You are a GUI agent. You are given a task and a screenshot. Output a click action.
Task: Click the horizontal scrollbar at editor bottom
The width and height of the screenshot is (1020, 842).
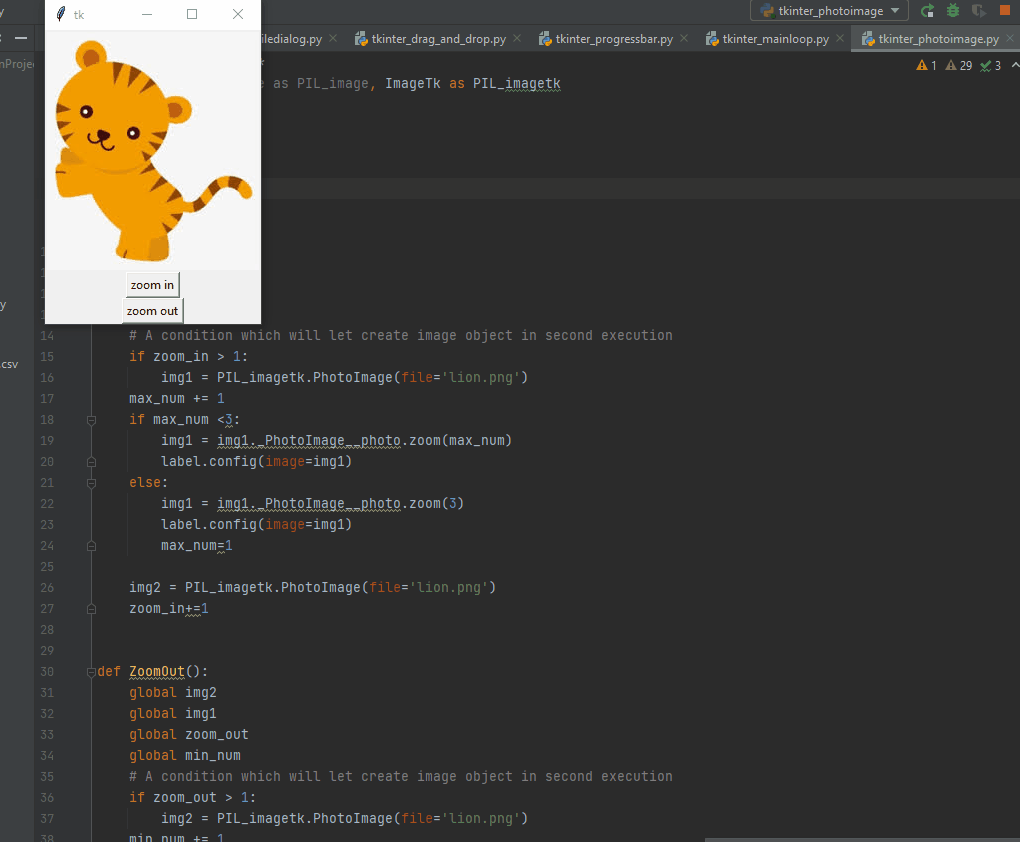(x=860, y=839)
